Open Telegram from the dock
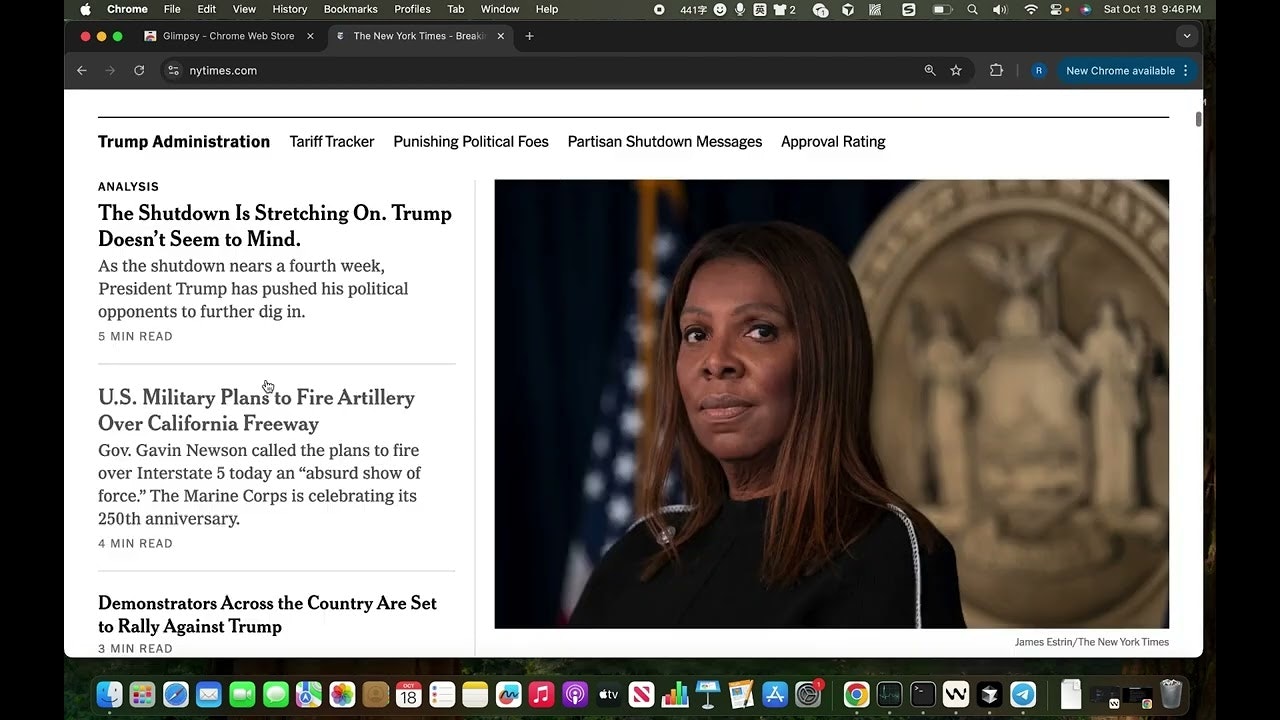 click(x=1023, y=694)
